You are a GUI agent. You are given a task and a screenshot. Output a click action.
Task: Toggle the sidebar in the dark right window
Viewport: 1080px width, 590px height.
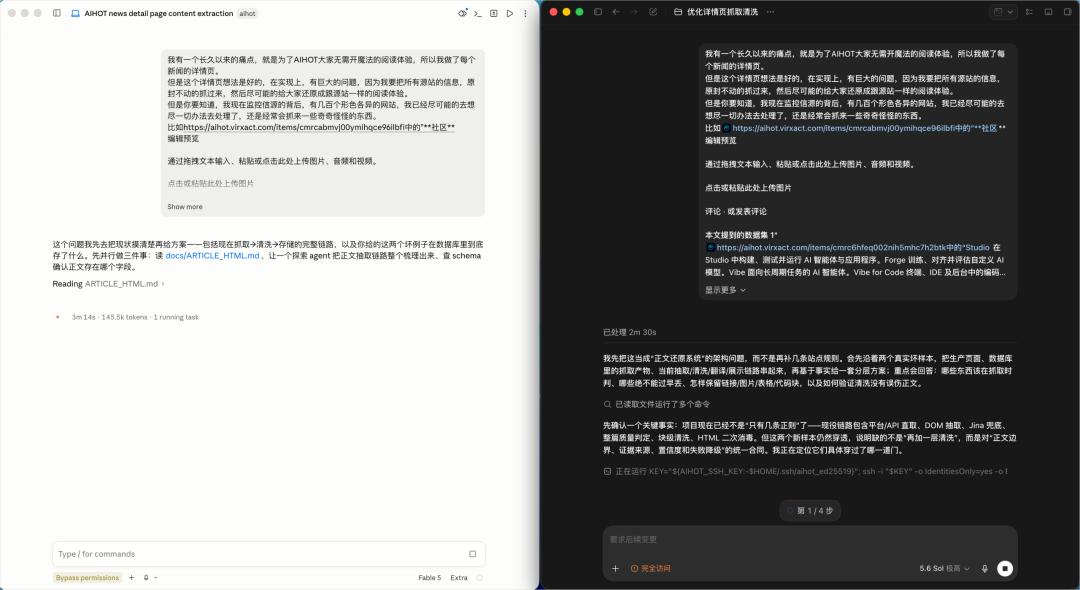[x=598, y=12]
